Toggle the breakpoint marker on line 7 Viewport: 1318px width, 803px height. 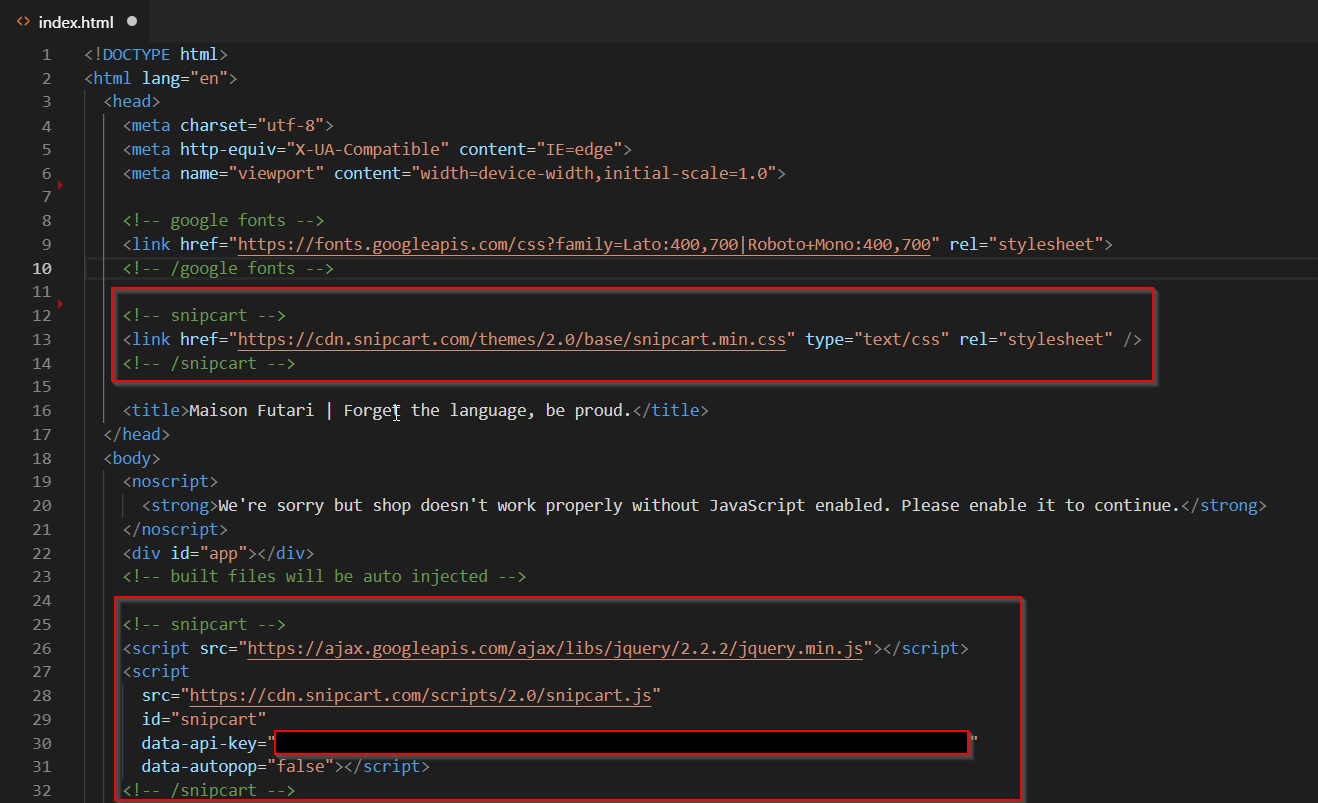point(60,184)
